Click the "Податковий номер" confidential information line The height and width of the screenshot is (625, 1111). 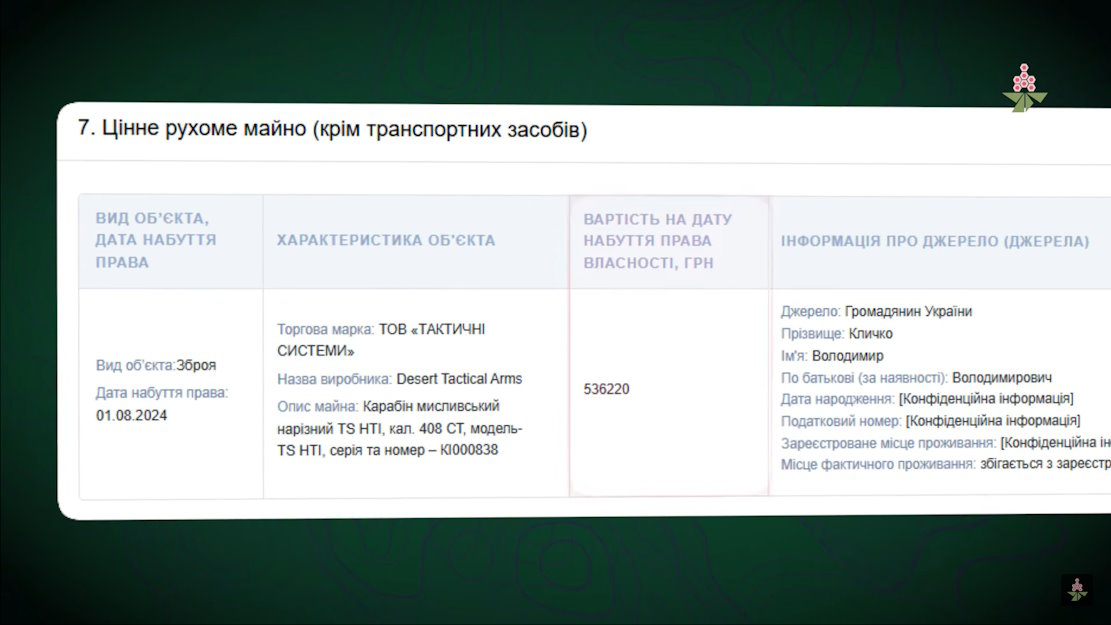pos(930,421)
